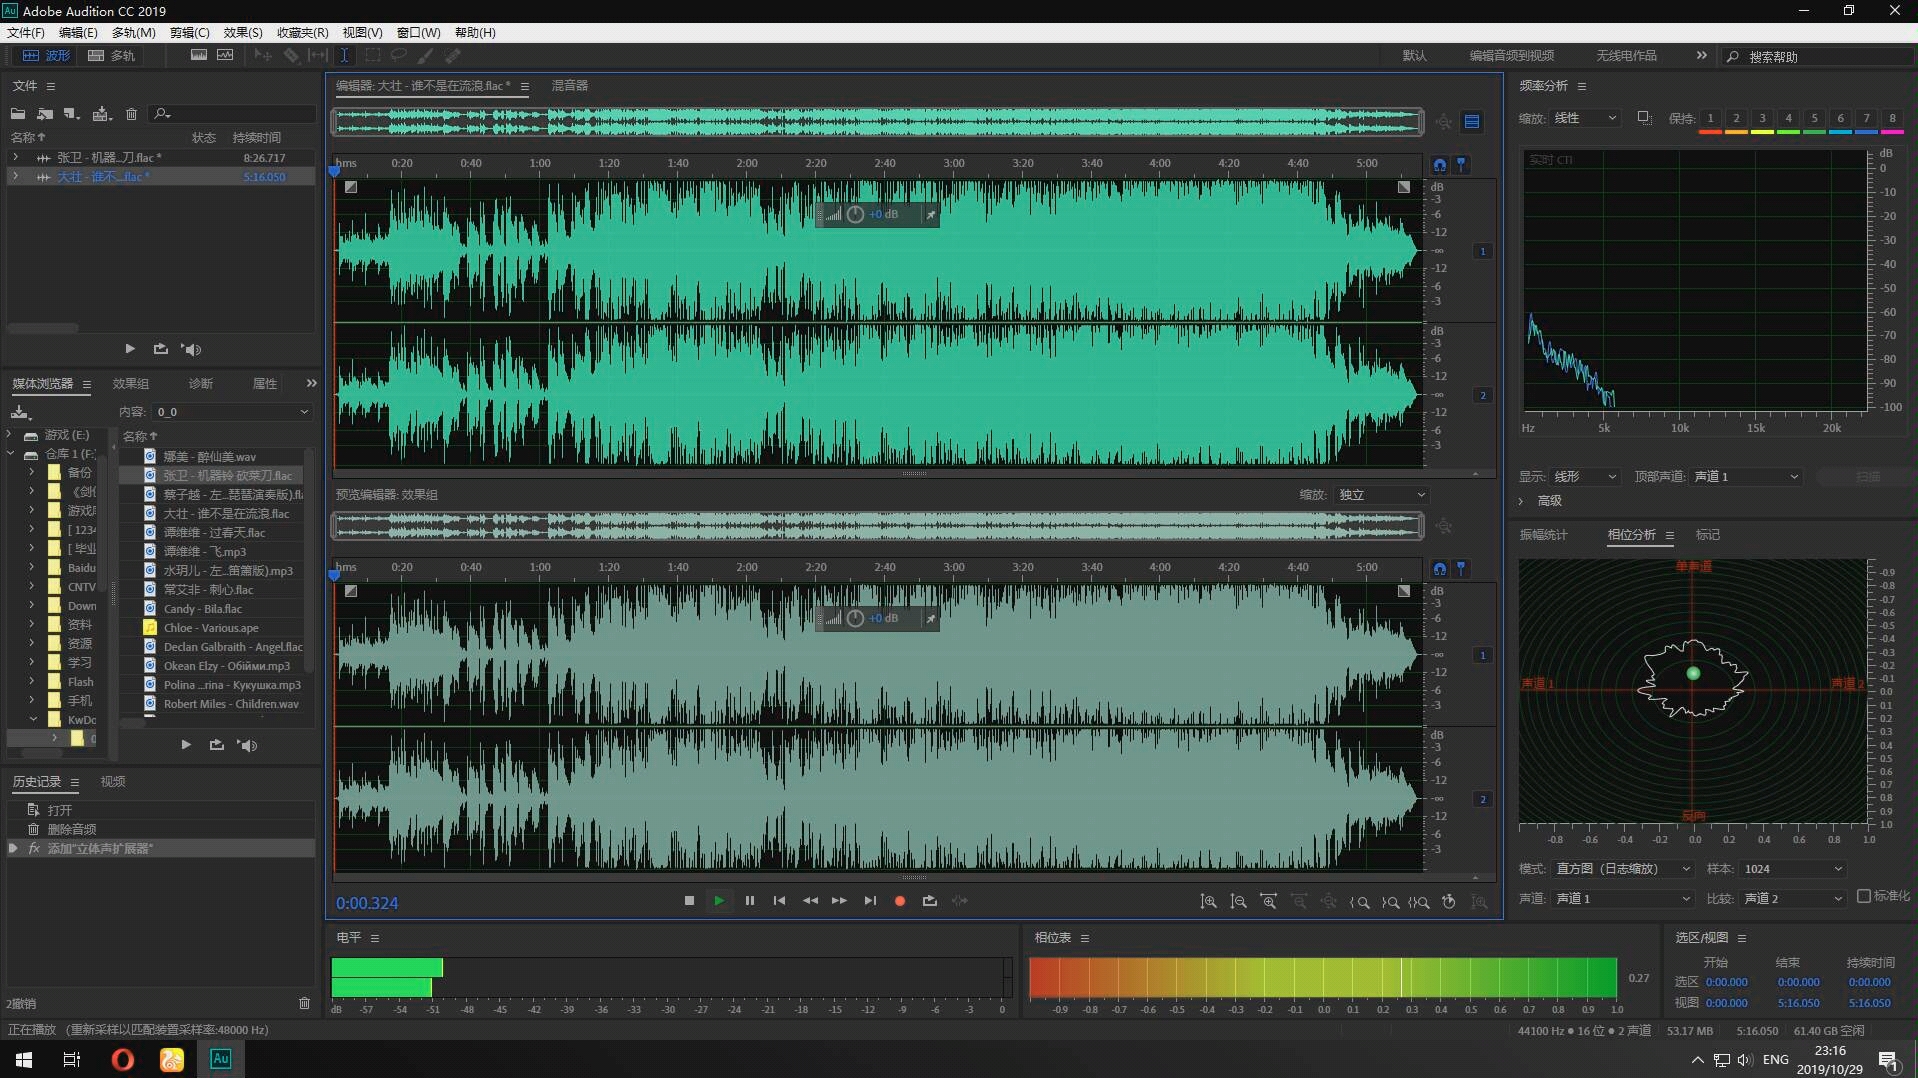Screen dimensions: 1918x1078
Task: Click the search field in 文件 panel
Action: (x=232, y=114)
